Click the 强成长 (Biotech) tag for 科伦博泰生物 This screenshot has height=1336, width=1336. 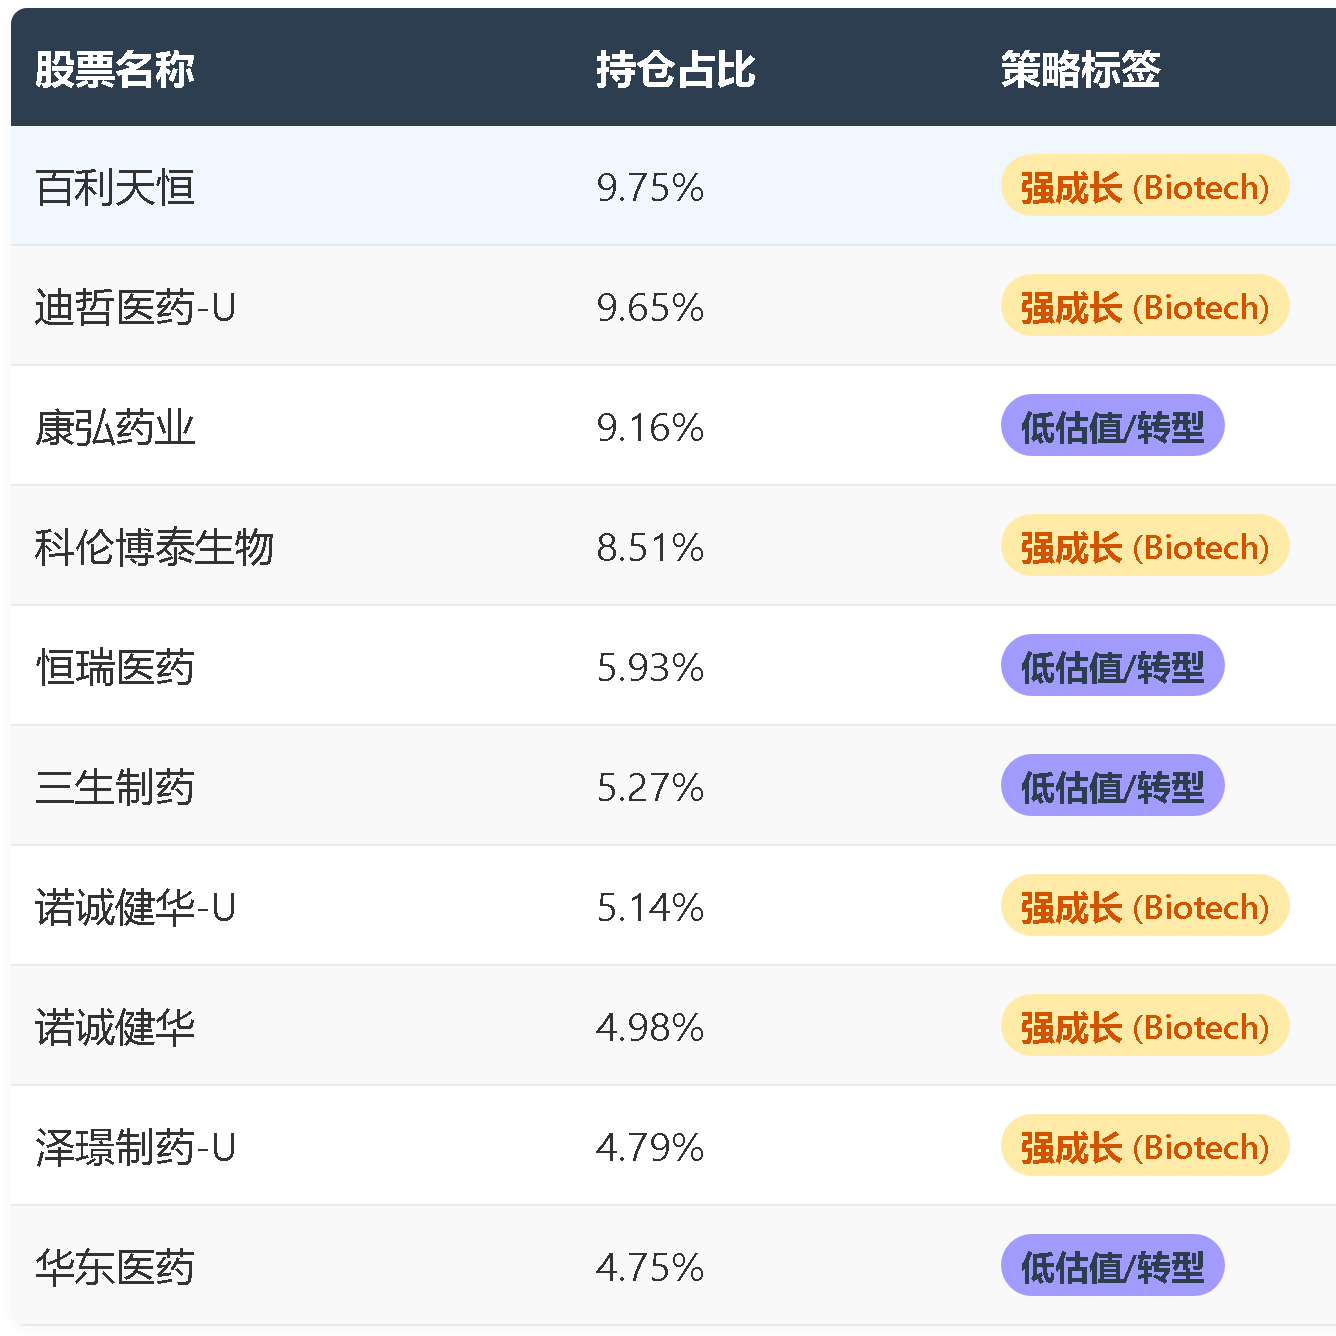[x=1144, y=546]
